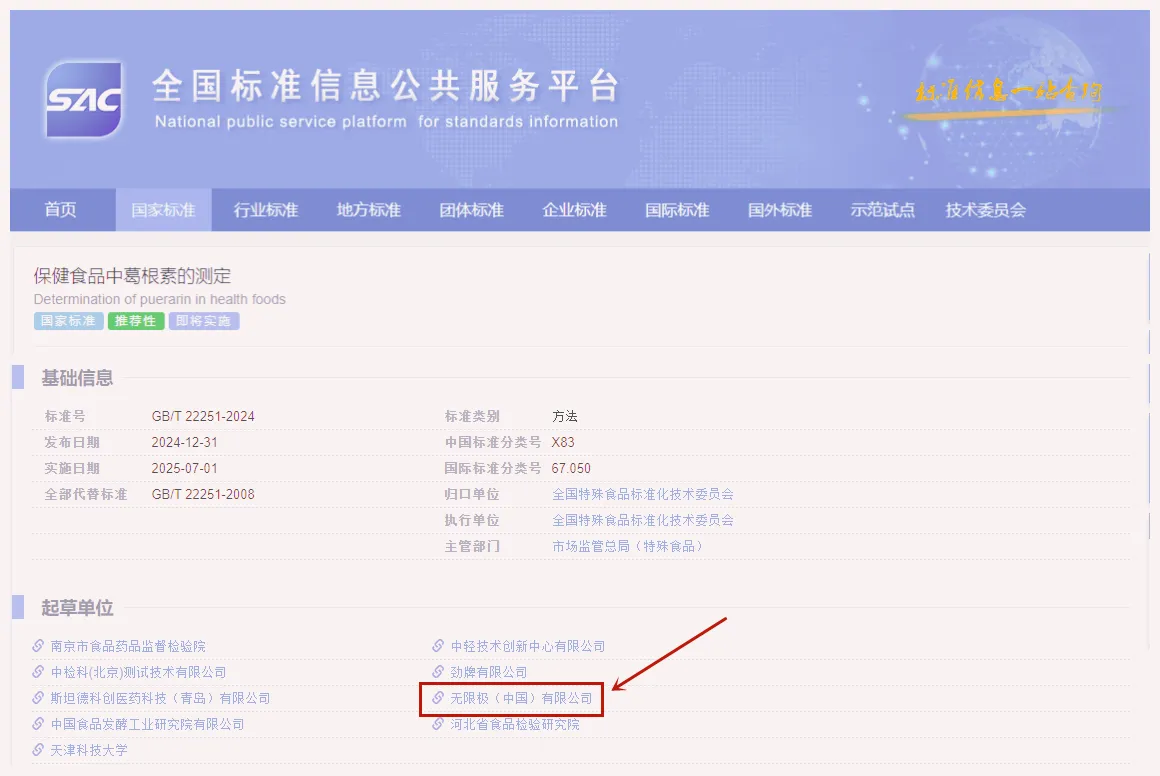Open 市场监管总局（特殊食品） link
This screenshot has height=776, width=1160.
tap(627, 546)
